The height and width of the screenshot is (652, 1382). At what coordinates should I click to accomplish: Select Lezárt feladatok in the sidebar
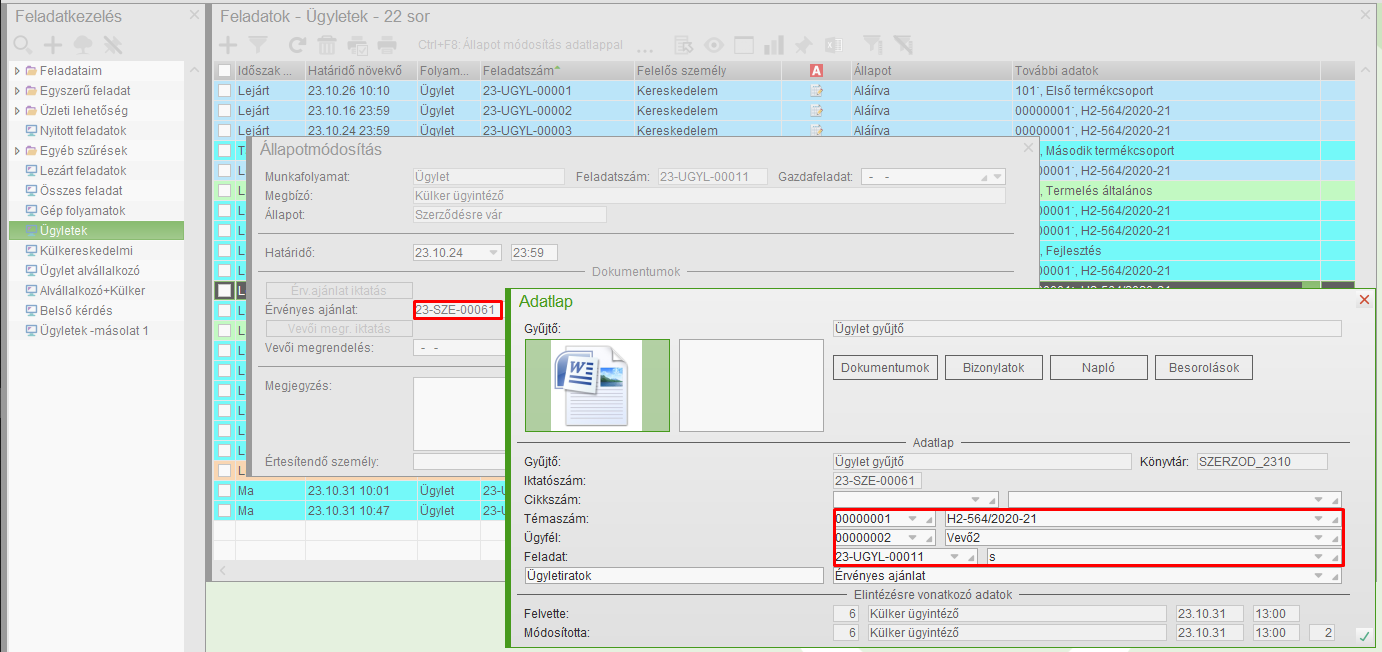click(81, 171)
